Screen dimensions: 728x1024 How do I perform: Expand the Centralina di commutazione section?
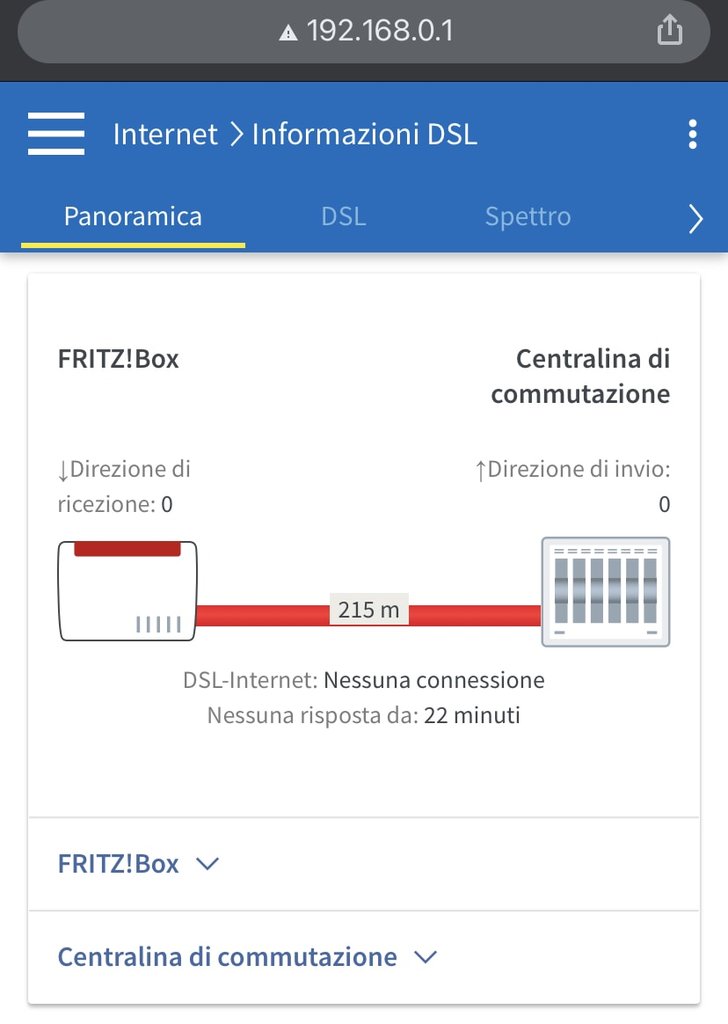(x=364, y=957)
